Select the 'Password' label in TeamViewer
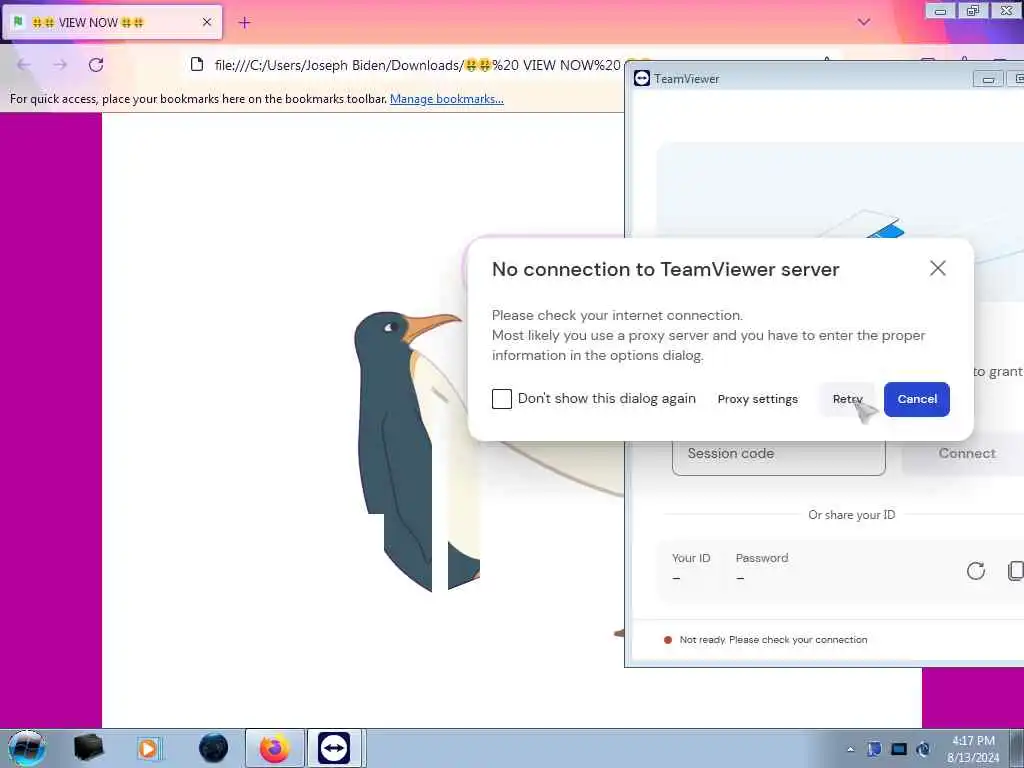The image size is (1024, 768). pos(761,558)
